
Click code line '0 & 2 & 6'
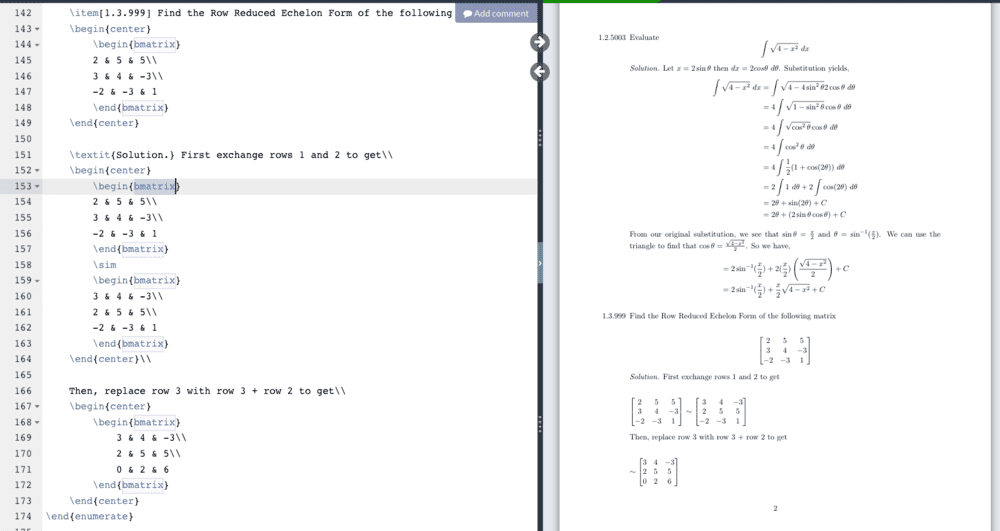143,470
